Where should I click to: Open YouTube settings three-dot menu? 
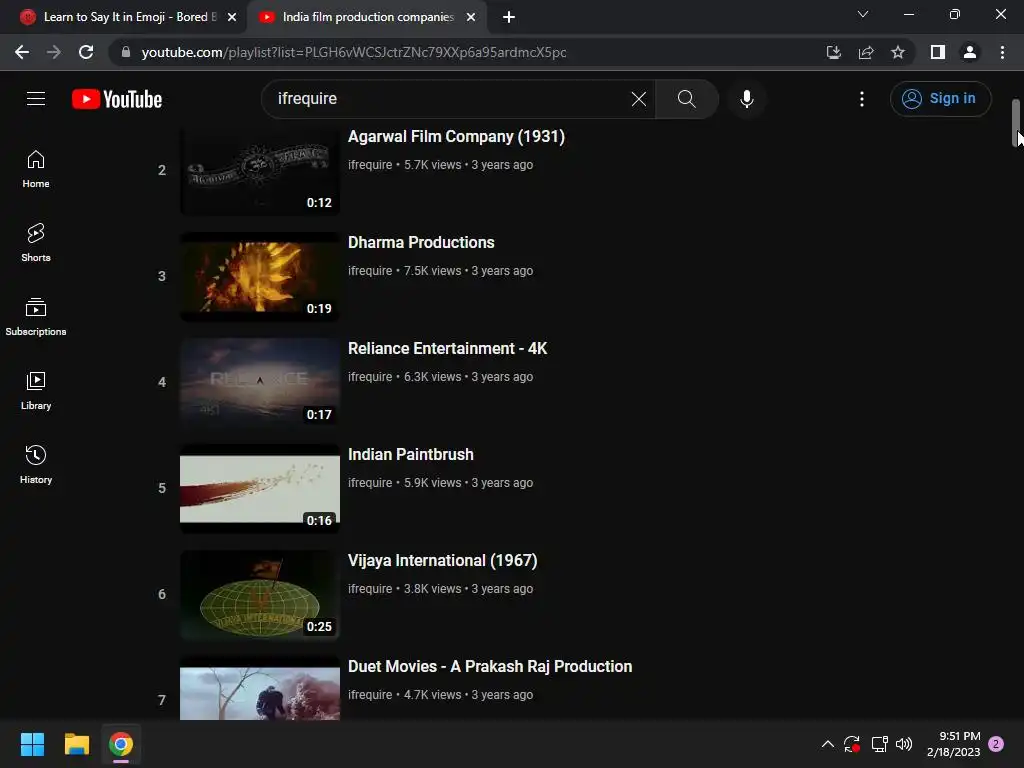(862, 99)
